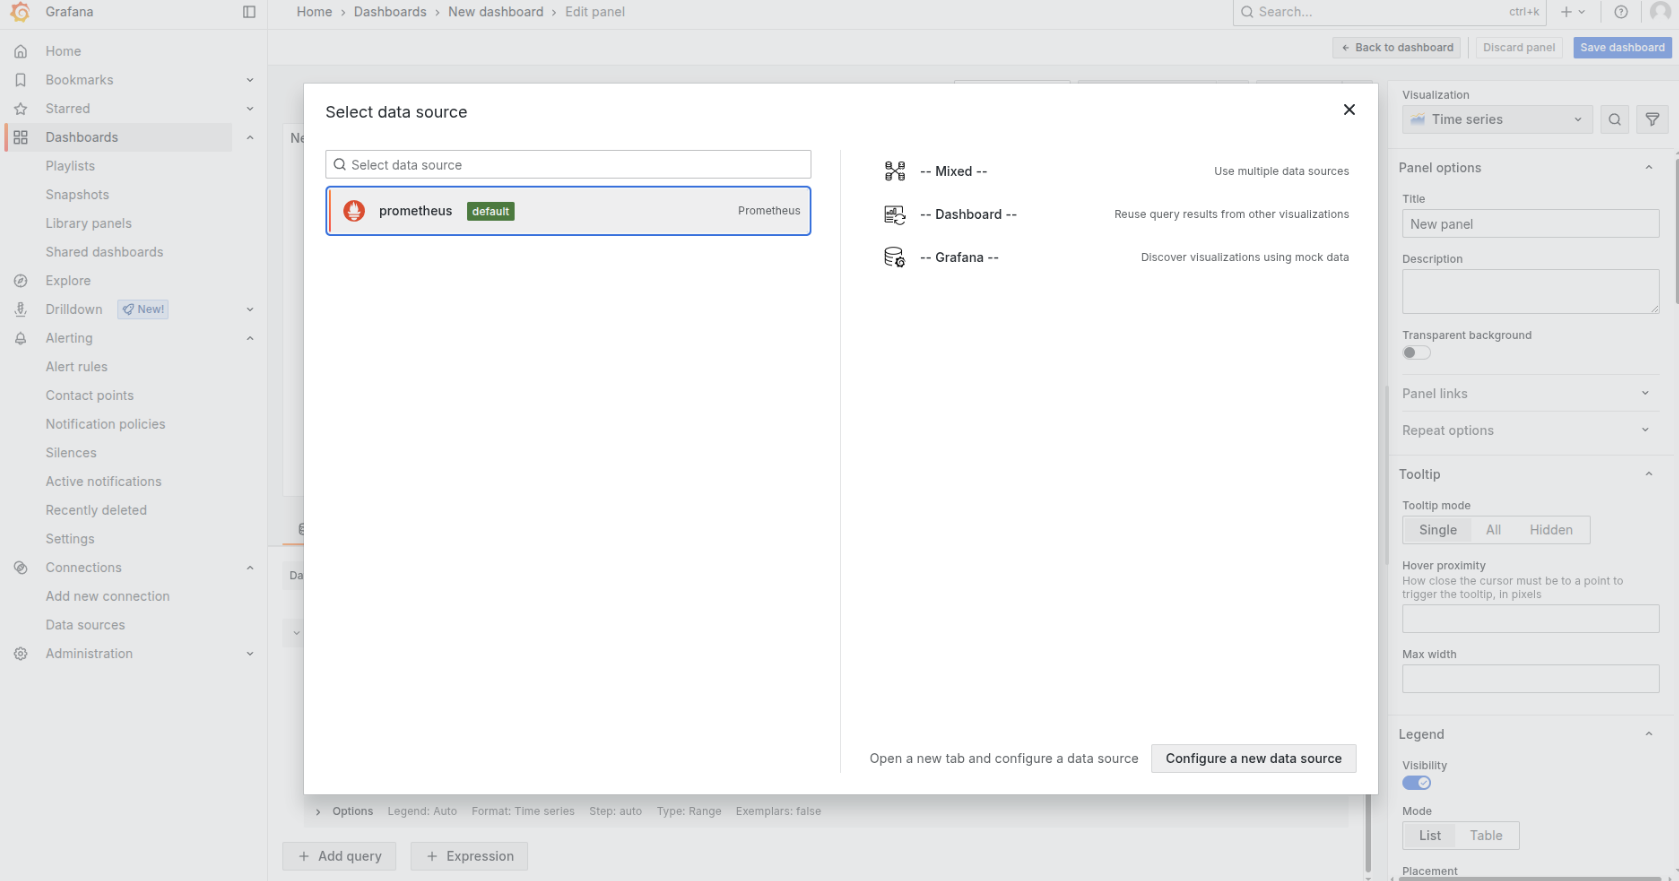This screenshot has height=881, width=1679.
Task: Toggle Transparent background switch
Action: tap(1416, 352)
